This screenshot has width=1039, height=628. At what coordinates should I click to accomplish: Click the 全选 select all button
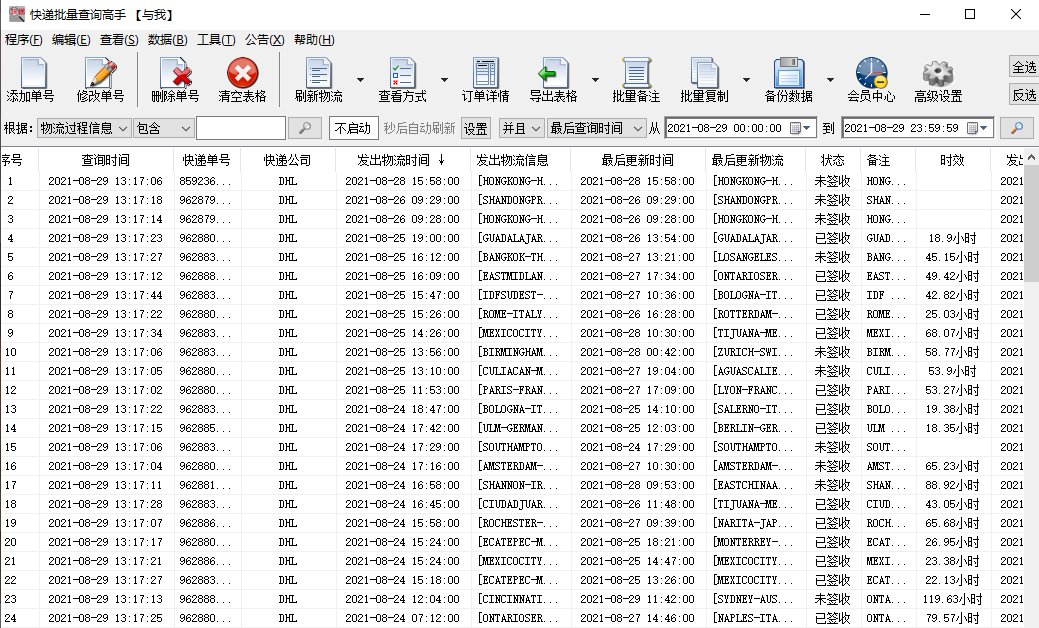click(1024, 67)
